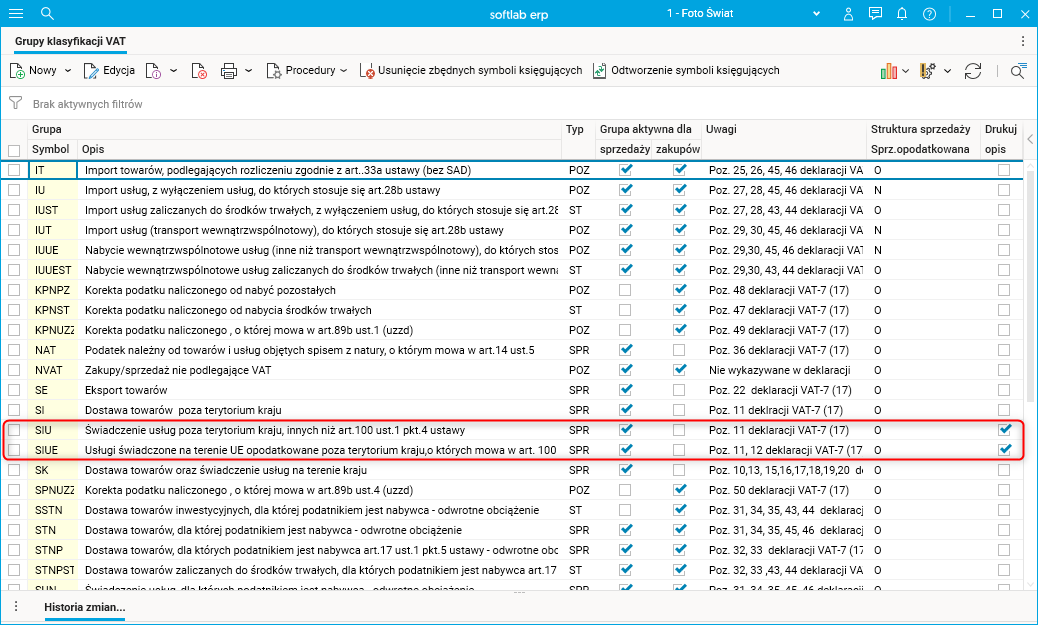1038x625 pixels.
Task: Click the document info preview icon
Action: pos(153,71)
